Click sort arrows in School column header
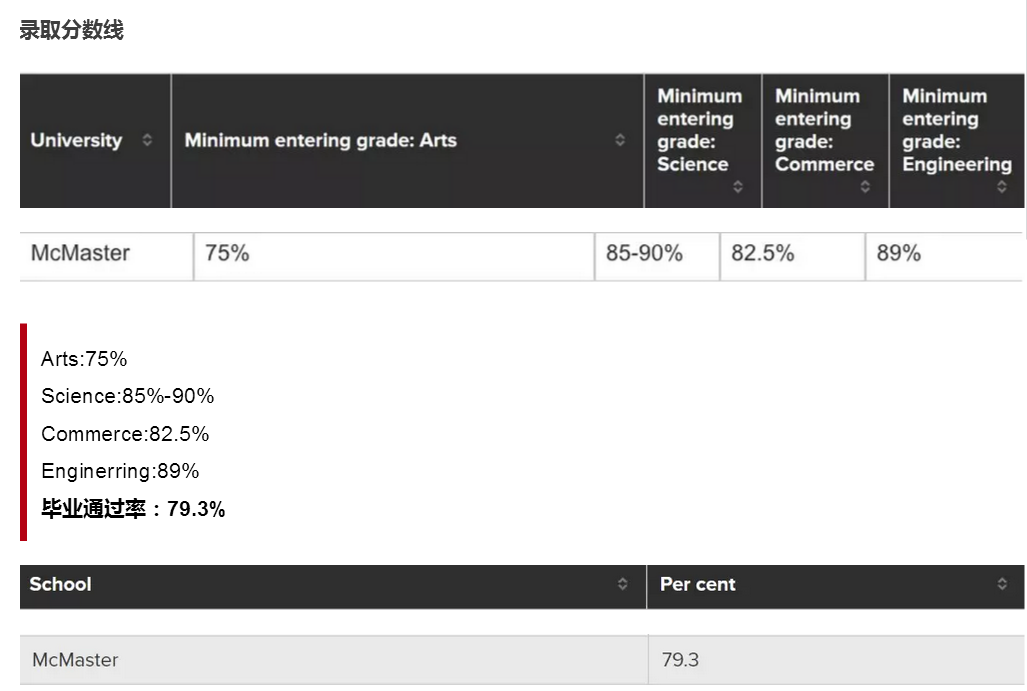The width and height of the screenshot is (1027, 691). pos(623,585)
